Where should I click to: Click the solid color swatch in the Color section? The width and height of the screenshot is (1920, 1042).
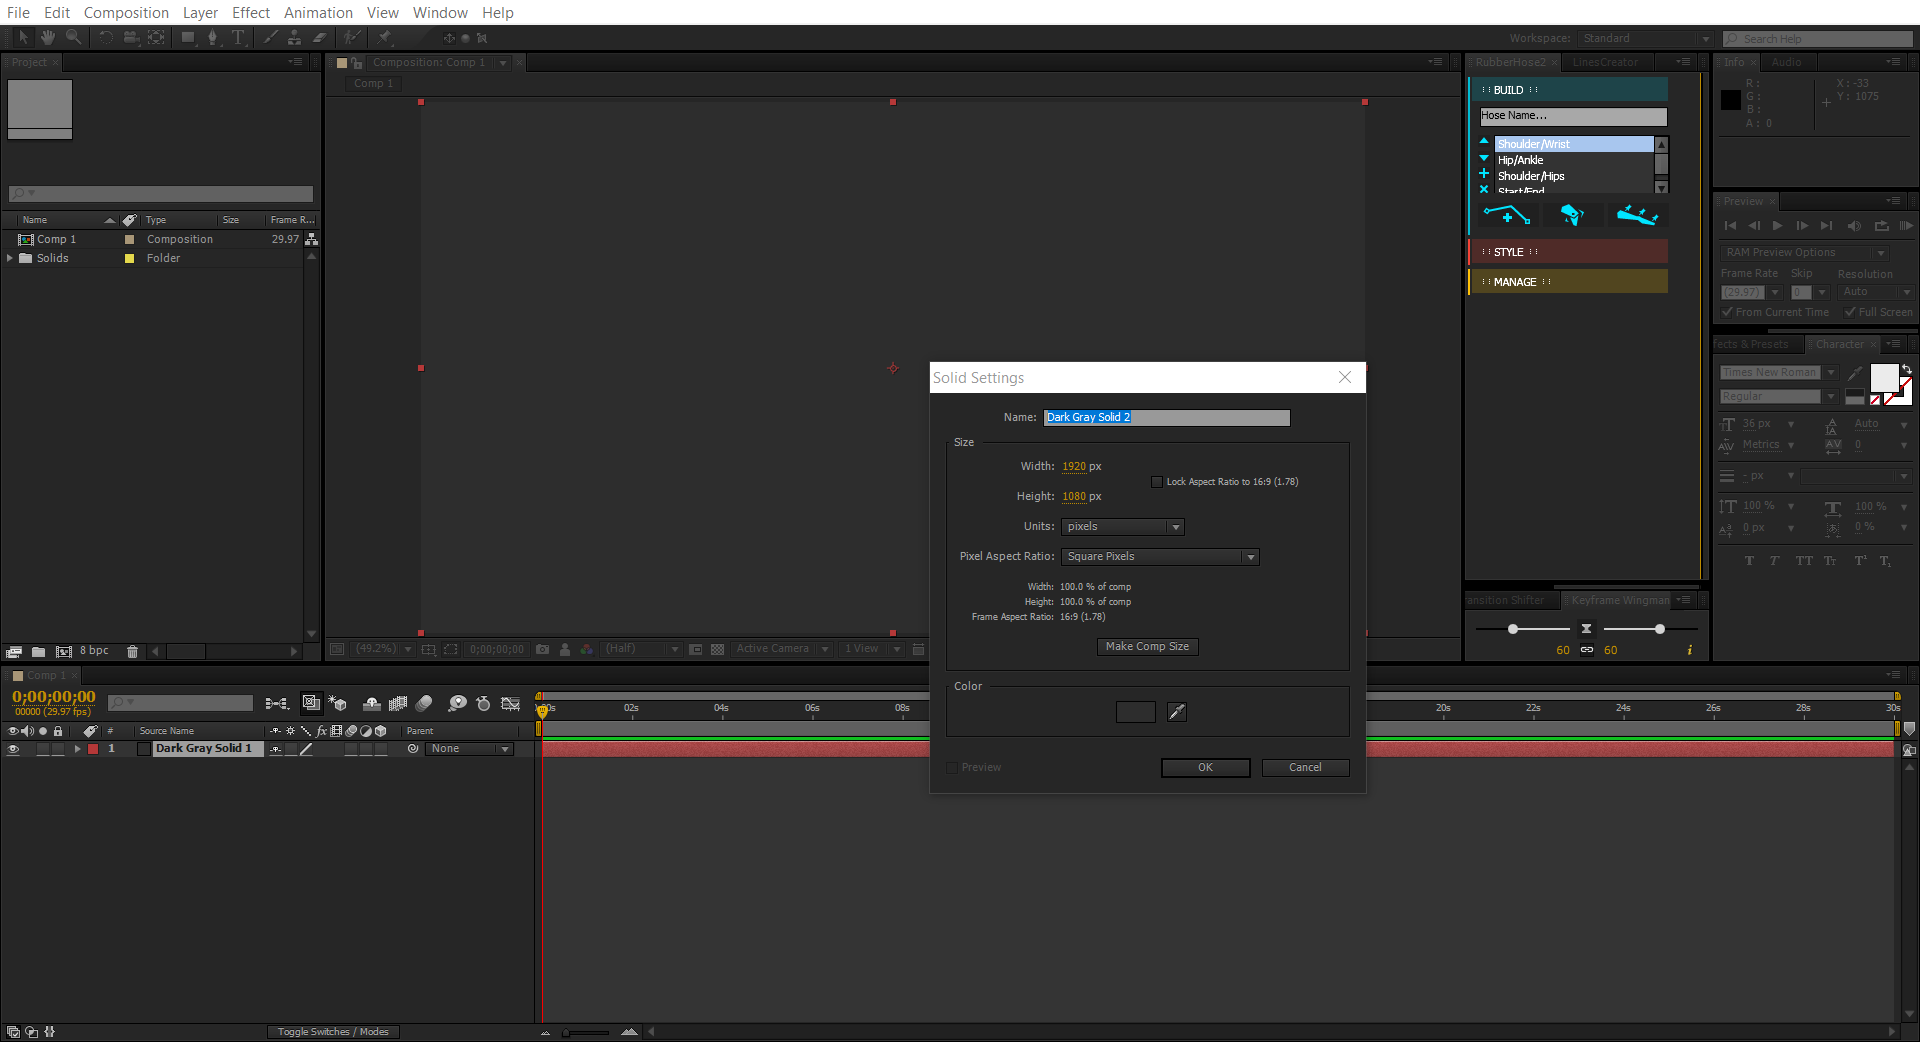[x=1135, y=712]
